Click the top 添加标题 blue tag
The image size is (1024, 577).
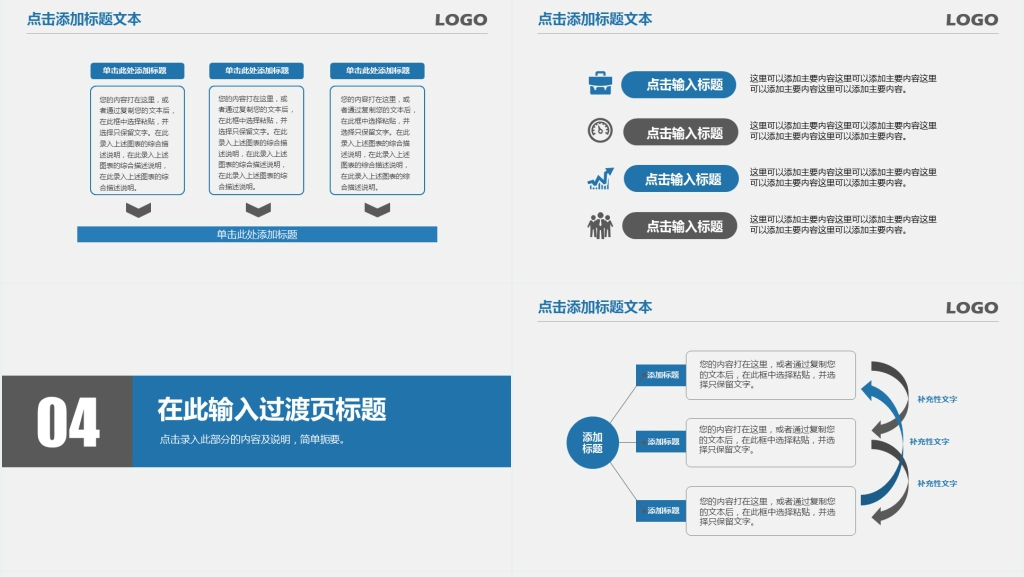[660, 375]
